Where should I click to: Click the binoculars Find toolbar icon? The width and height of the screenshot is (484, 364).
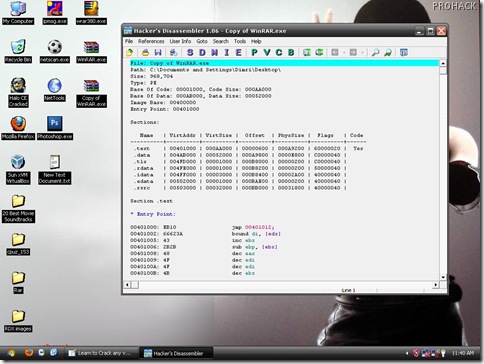pyautogui.click(x=173, y=52)
